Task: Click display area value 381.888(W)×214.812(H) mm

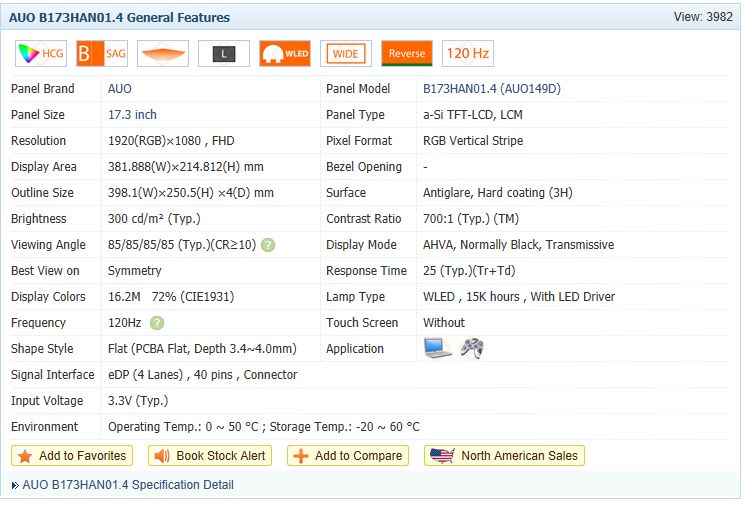Action: [x=186, y=167]
